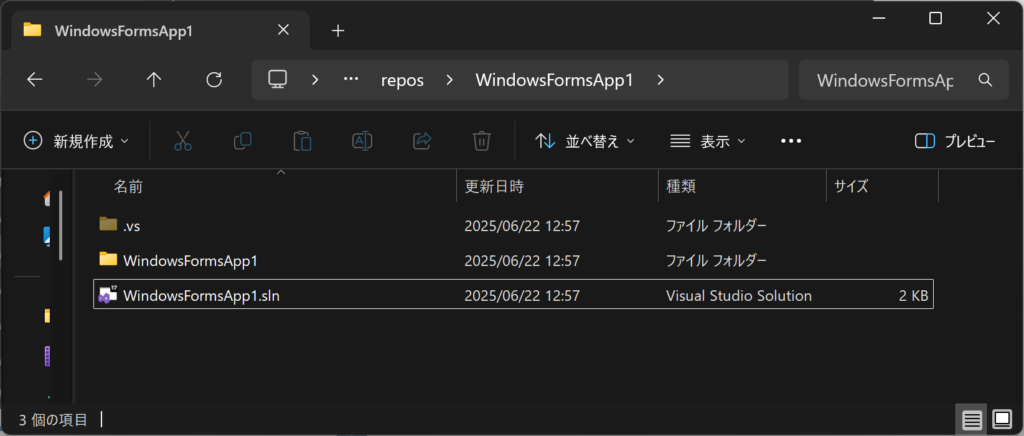The height and width of the screenshot is (436, 1024).
Task: Click the search magnifier icon
Action: [x=985, y=80]
